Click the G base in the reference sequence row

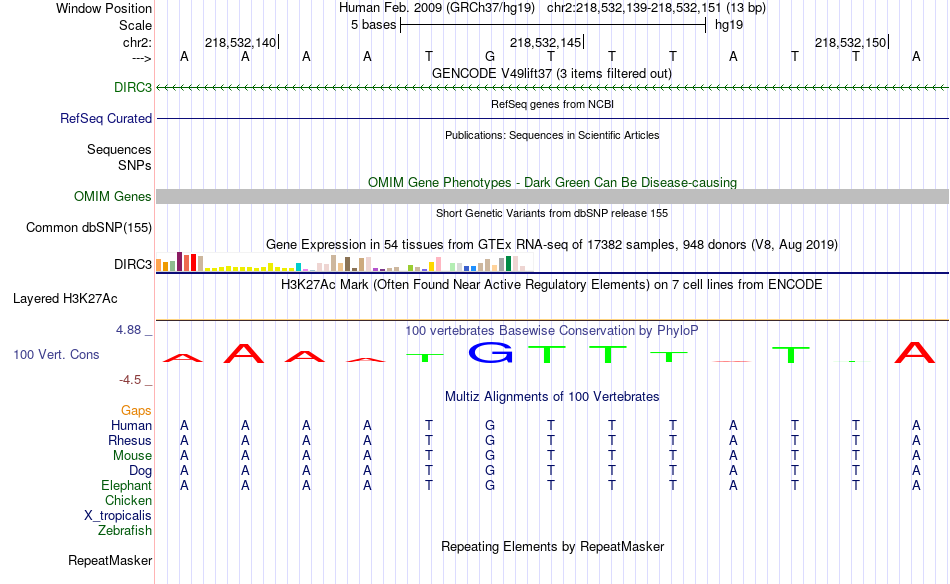click(490, 56)
